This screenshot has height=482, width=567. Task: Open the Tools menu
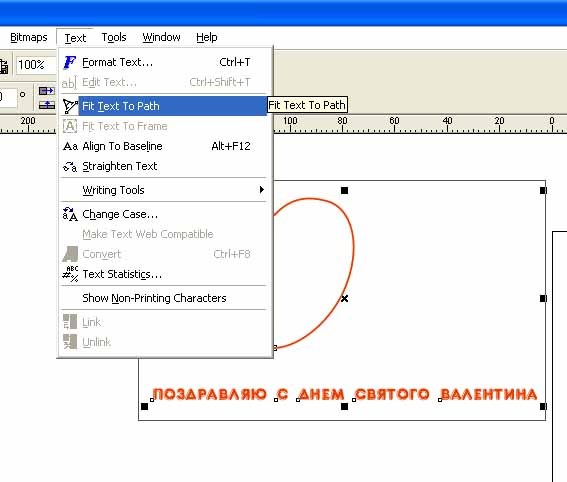point(114,37)
